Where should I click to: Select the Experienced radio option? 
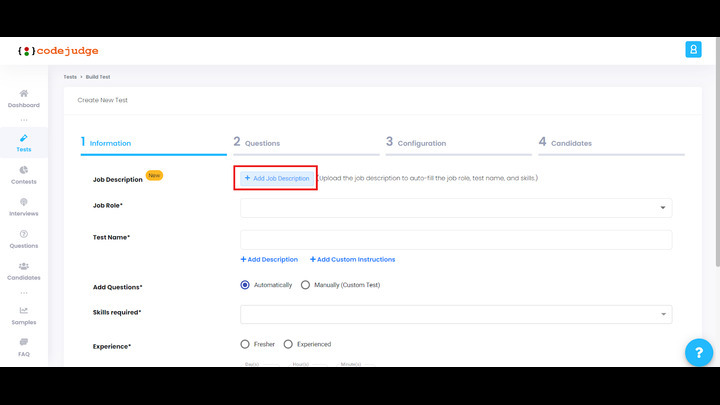(x=289, y=344)
